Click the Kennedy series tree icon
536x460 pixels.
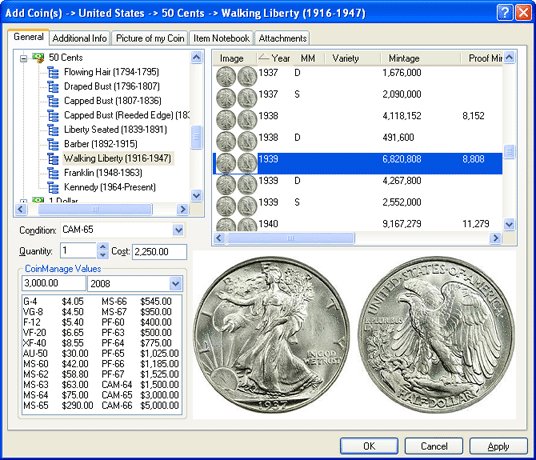pyautogui.click(x=53, y=187)
